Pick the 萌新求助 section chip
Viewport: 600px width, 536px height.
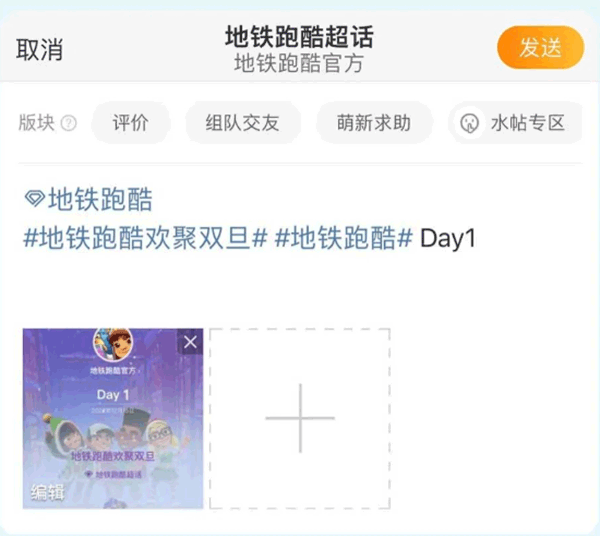click(374, 123)
